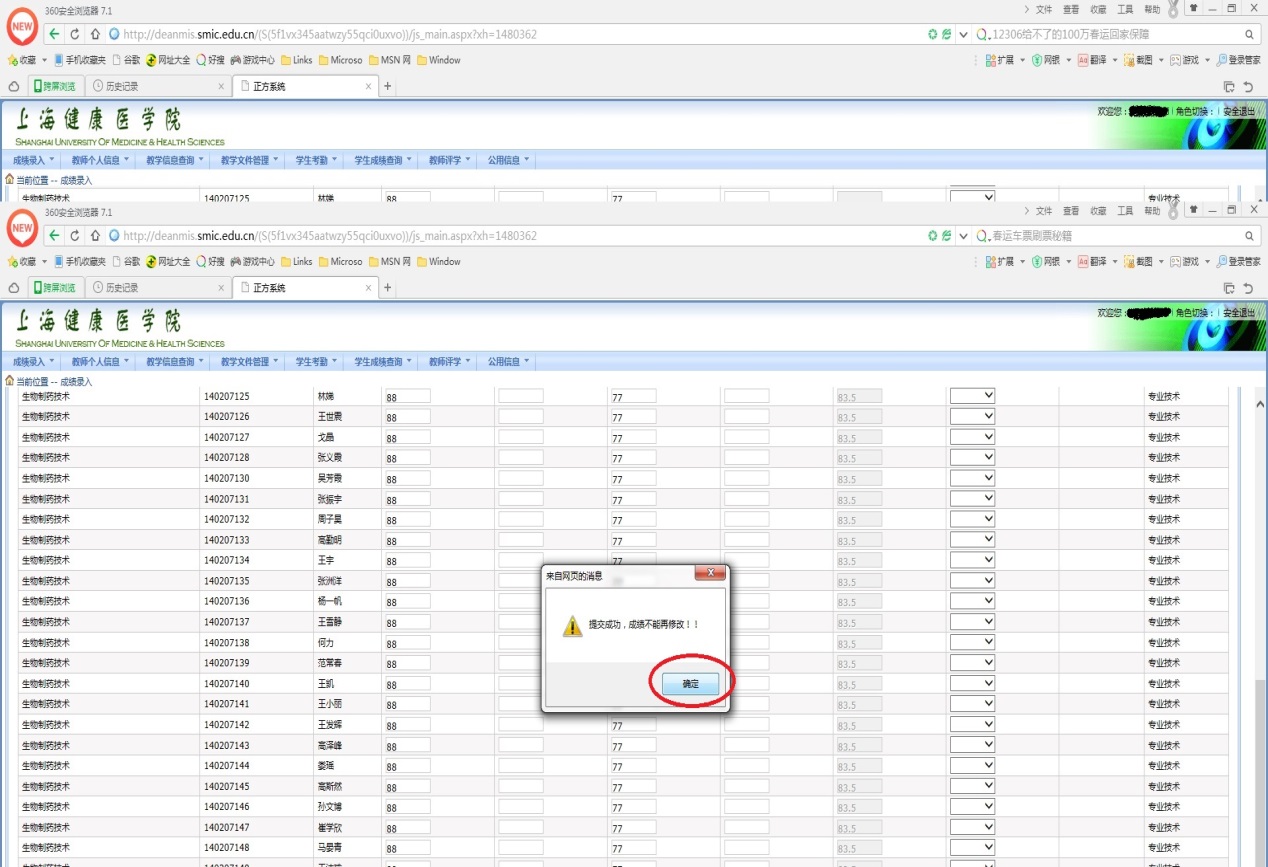This screenshot has height=867, width=1268.
Task: Click the magnifier in the 春运车票刷票秘籍 search box
Action: (x=1250, y=236)
